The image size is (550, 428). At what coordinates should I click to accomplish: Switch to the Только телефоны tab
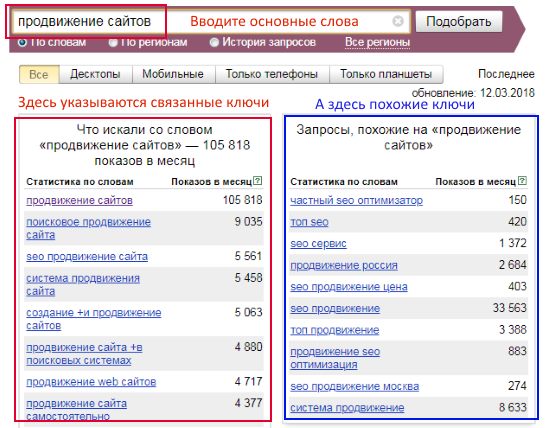point(272,74)
